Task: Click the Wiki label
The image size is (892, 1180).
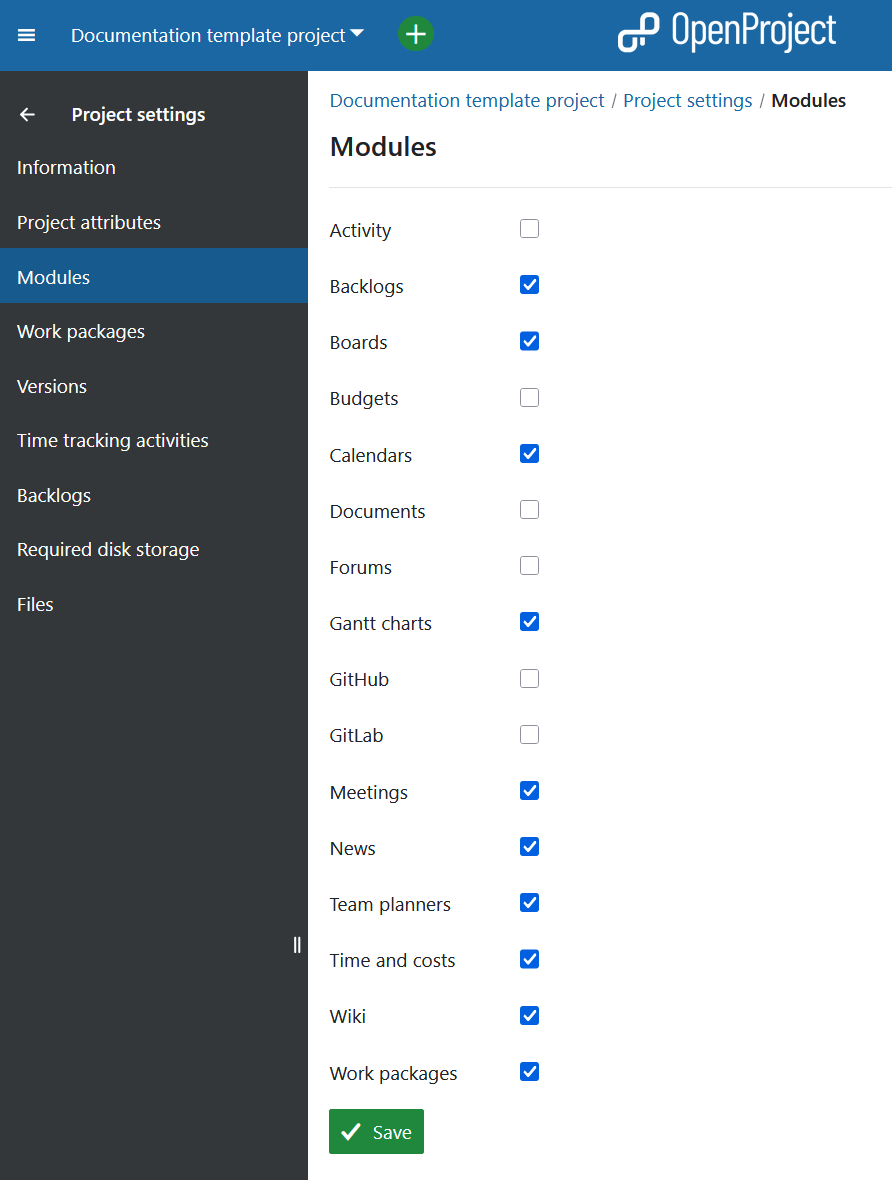Action: [348, 1017]
